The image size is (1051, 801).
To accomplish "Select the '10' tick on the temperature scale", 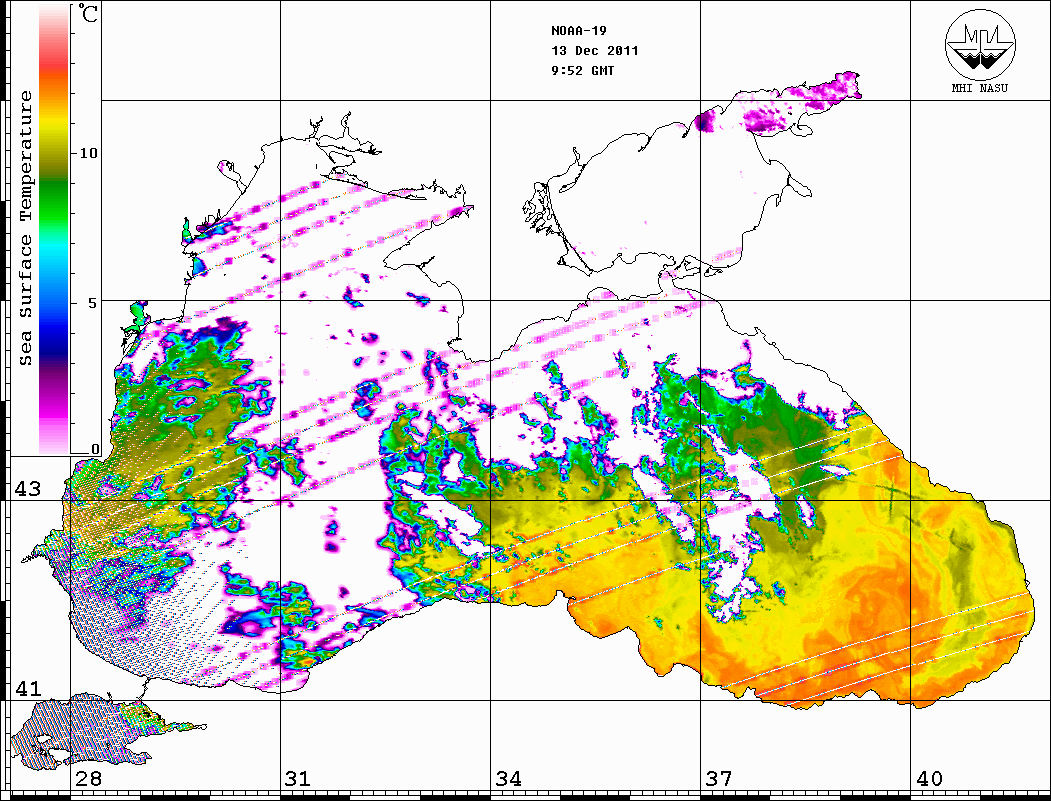I will pos(88,153).
